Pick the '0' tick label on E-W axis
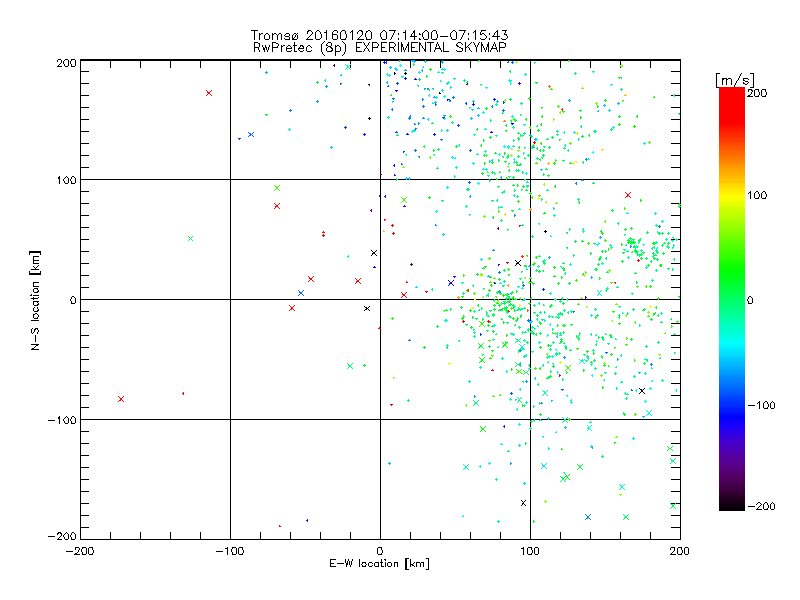800x600 pixels. coord(380,551)
